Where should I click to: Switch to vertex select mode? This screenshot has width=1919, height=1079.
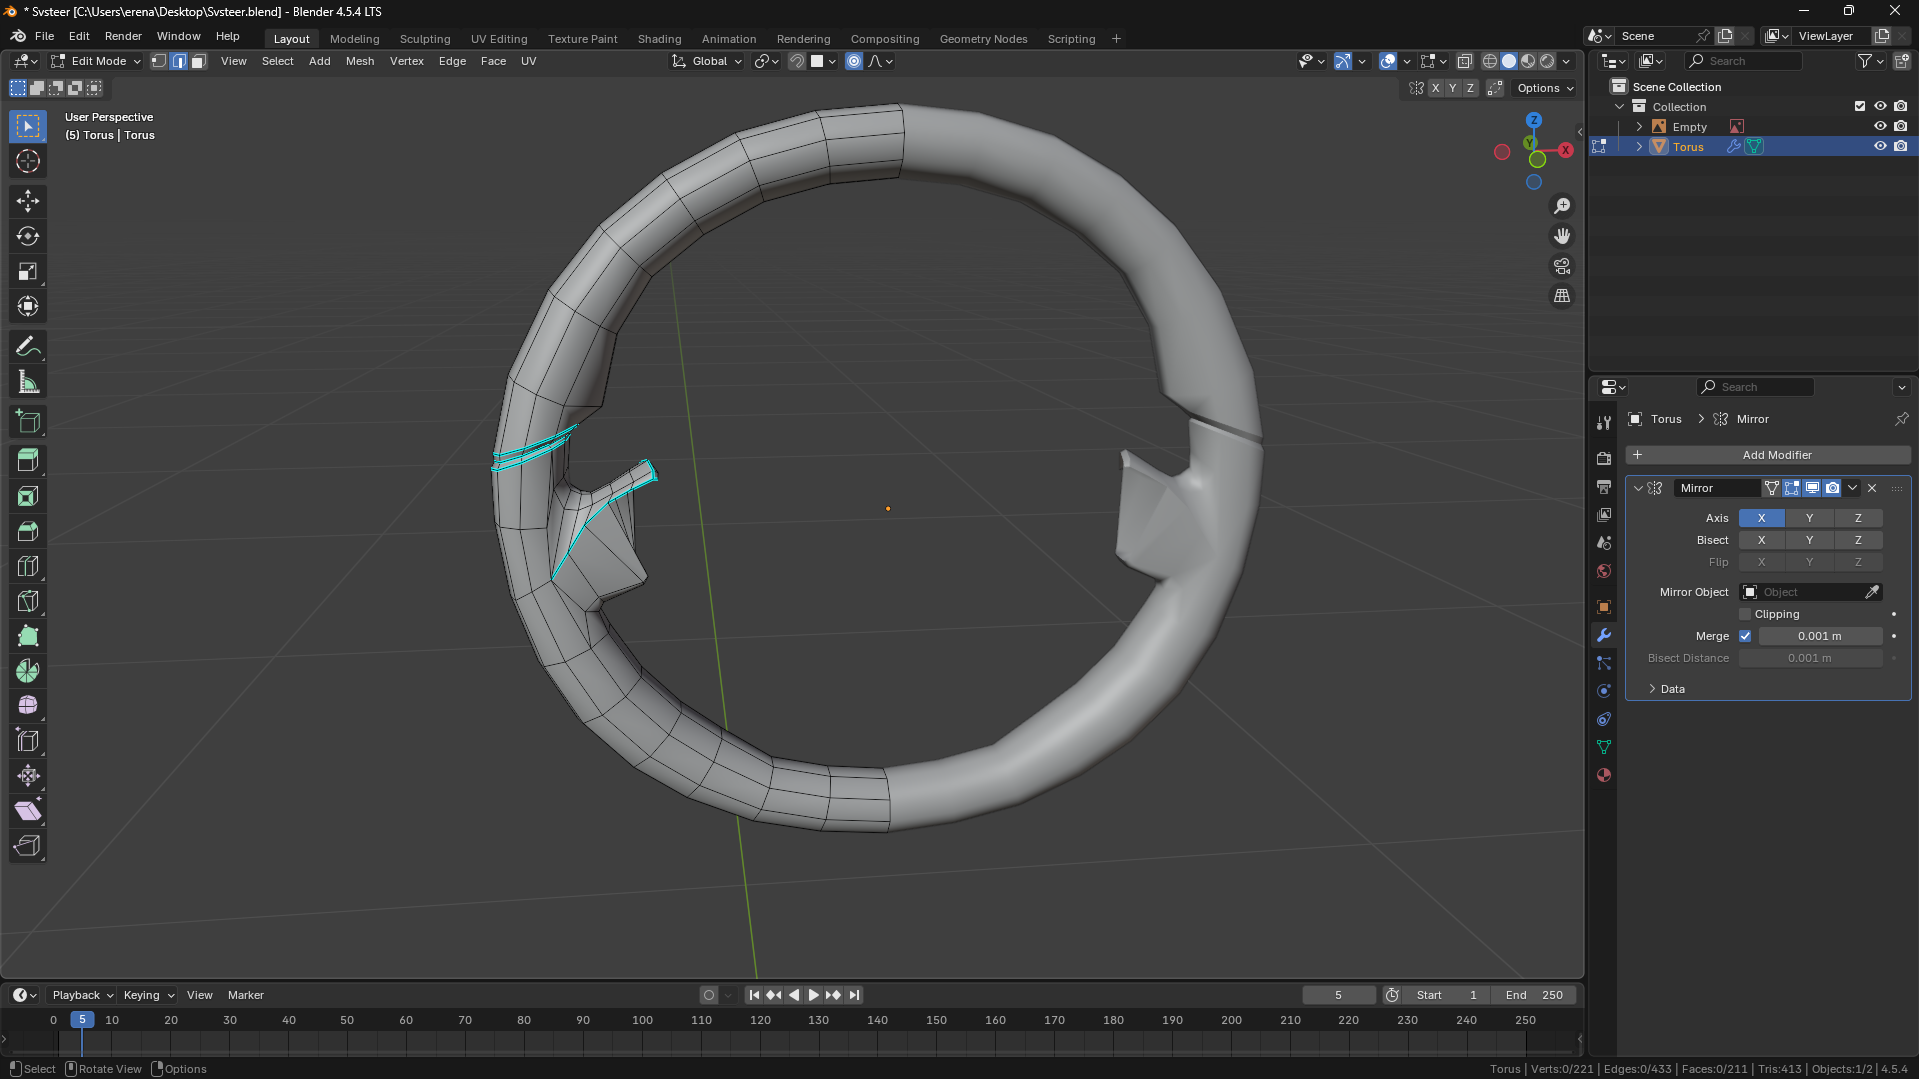point(159,61)
